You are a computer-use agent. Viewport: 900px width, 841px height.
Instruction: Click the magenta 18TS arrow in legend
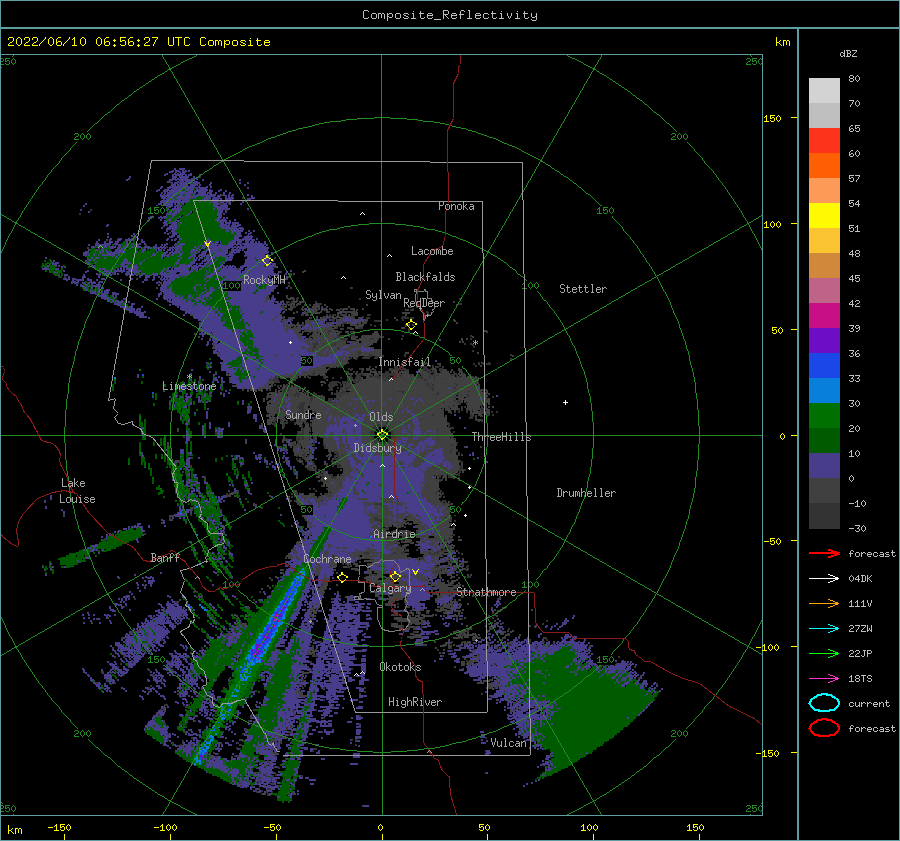click(824, 678)
